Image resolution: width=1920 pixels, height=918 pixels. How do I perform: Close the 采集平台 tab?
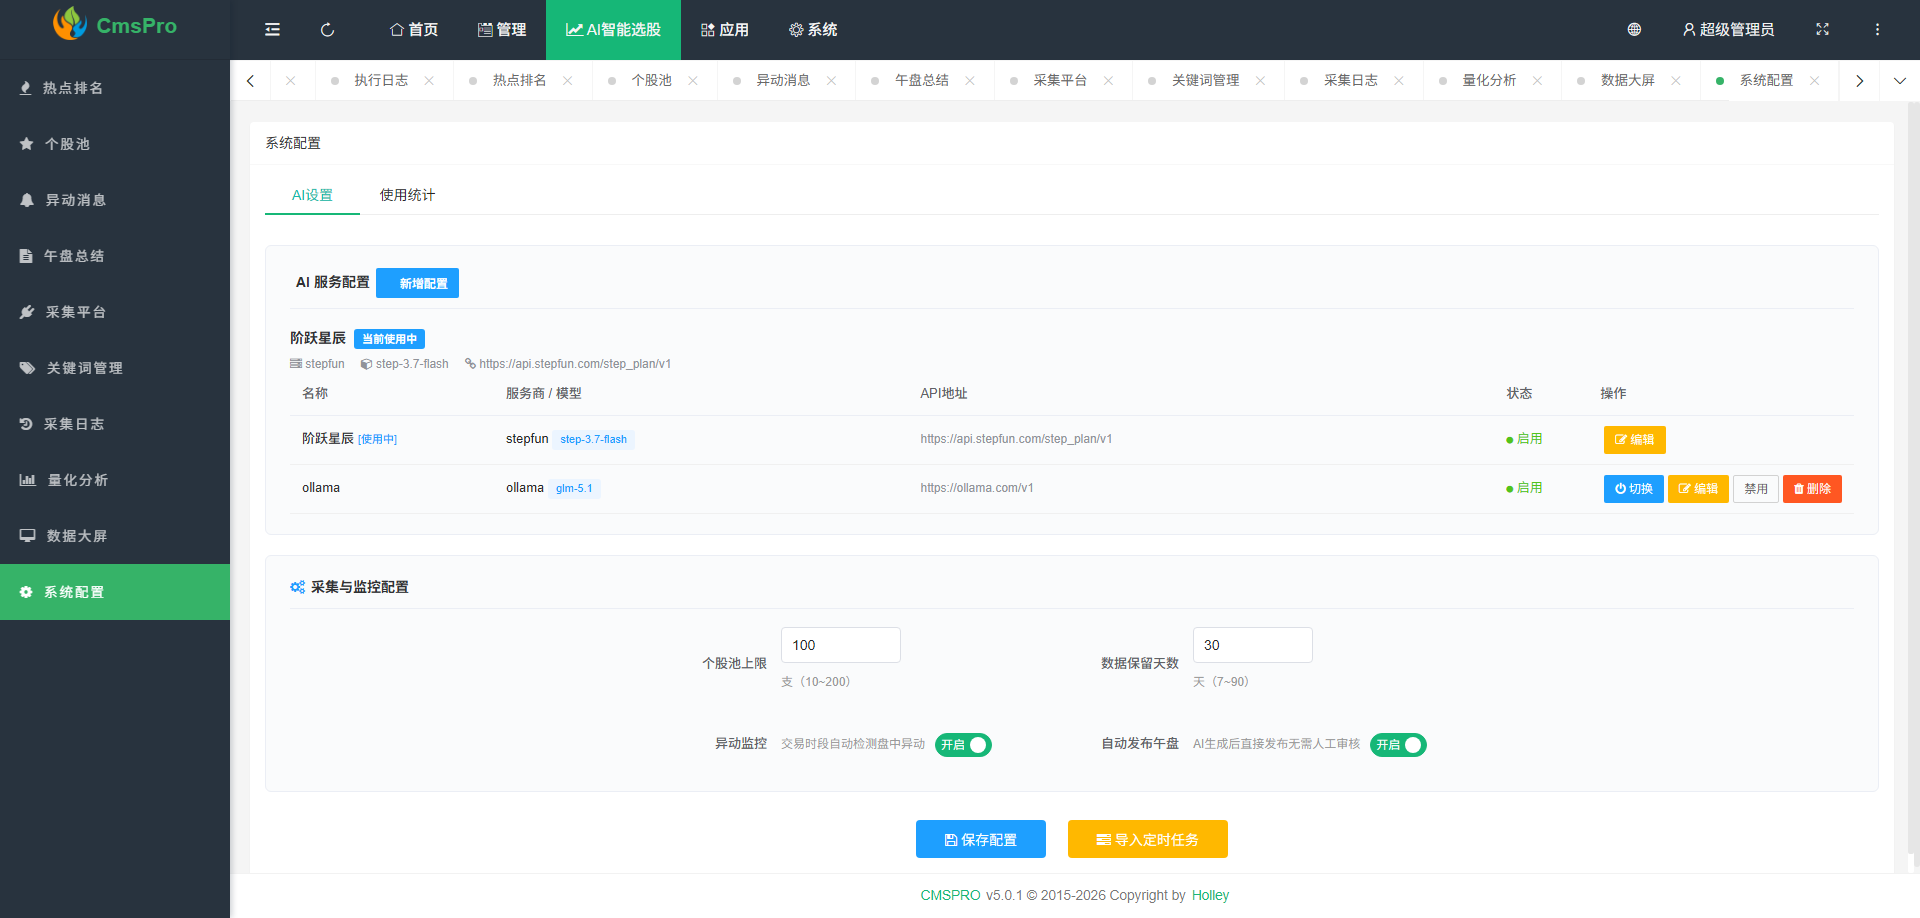tap(1108, 81)
